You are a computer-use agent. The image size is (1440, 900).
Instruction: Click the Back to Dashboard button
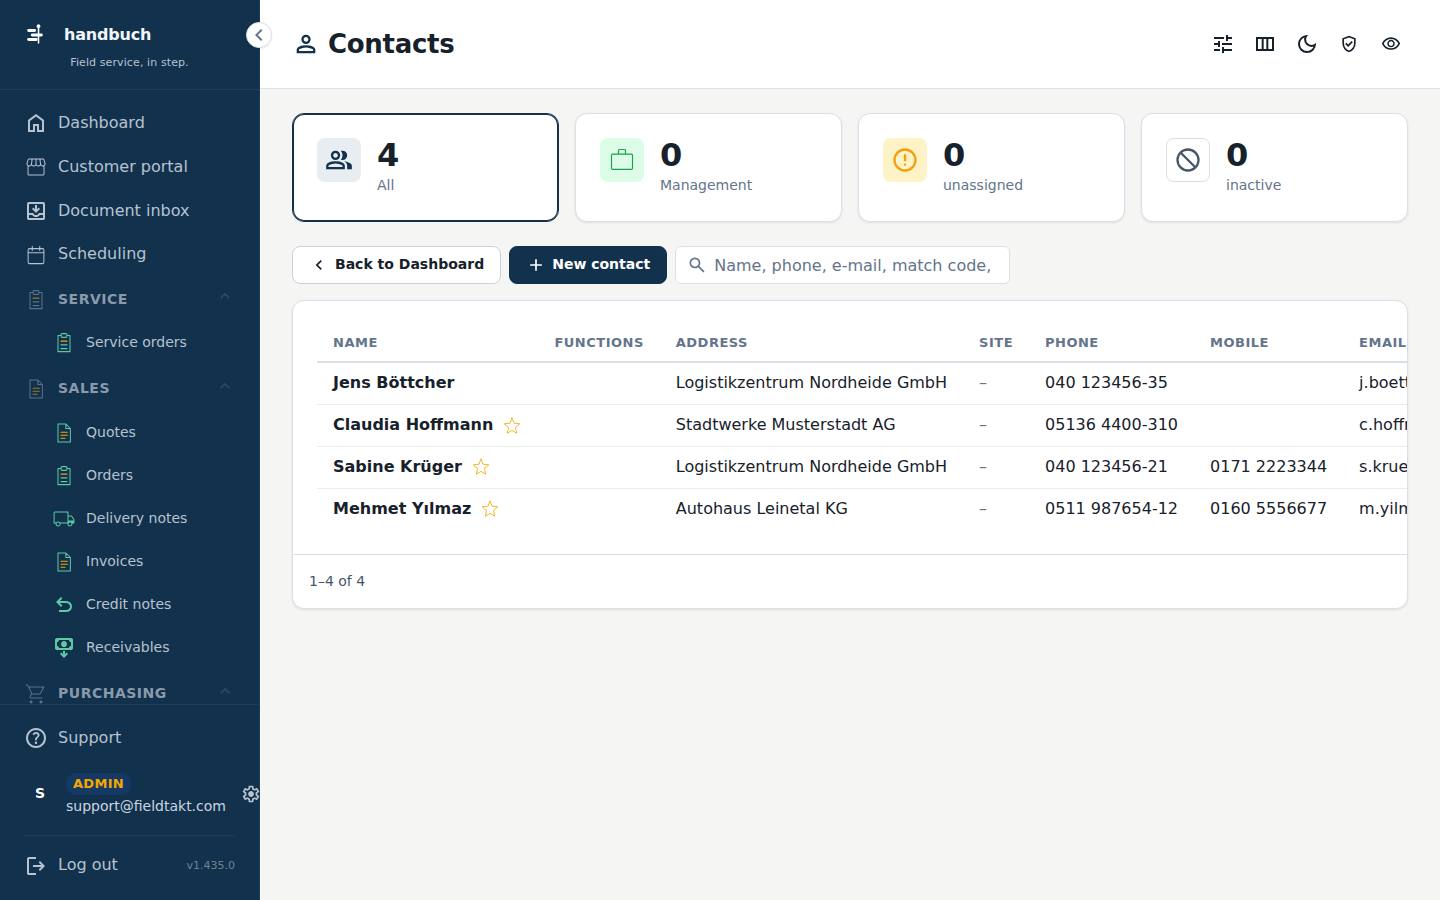point(396,265)
